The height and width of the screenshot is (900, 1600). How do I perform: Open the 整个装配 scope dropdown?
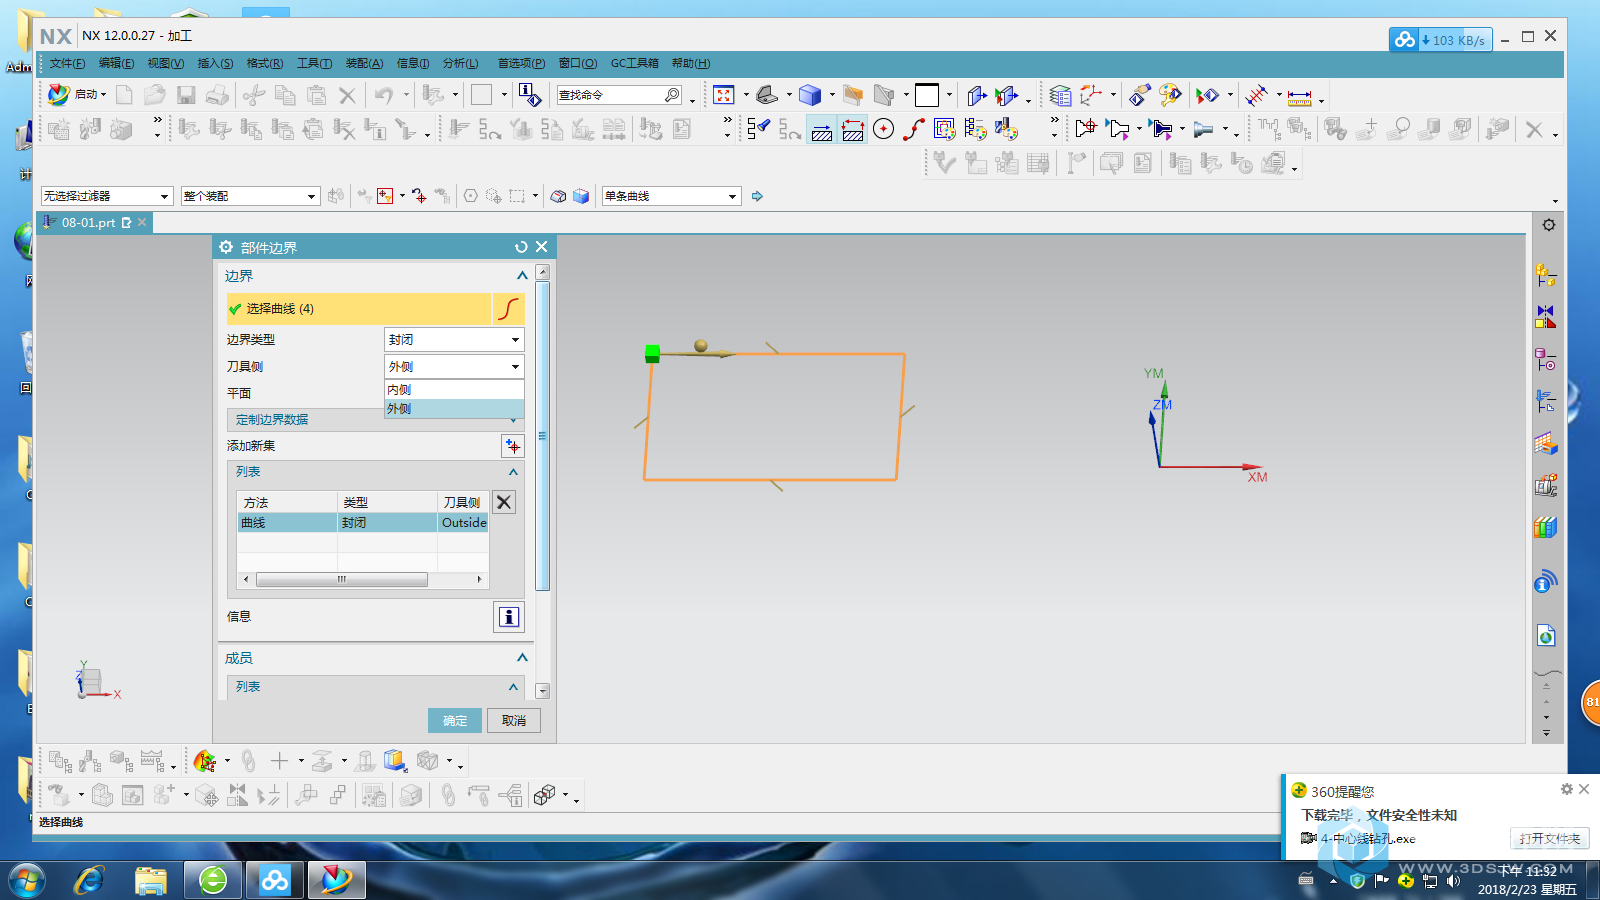[250, 196]
